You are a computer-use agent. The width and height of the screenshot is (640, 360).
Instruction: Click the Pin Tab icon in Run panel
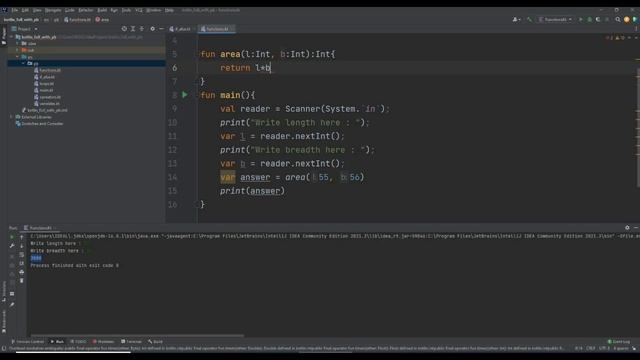[x=12, y=304]
